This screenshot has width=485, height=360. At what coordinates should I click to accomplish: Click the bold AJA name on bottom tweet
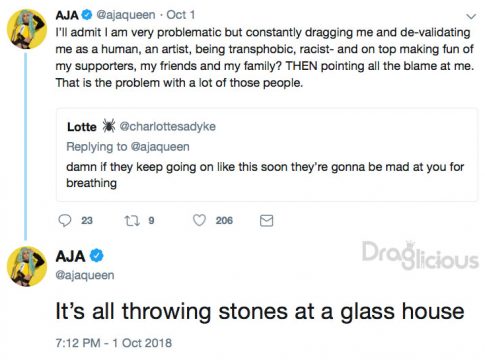[70, 256]
